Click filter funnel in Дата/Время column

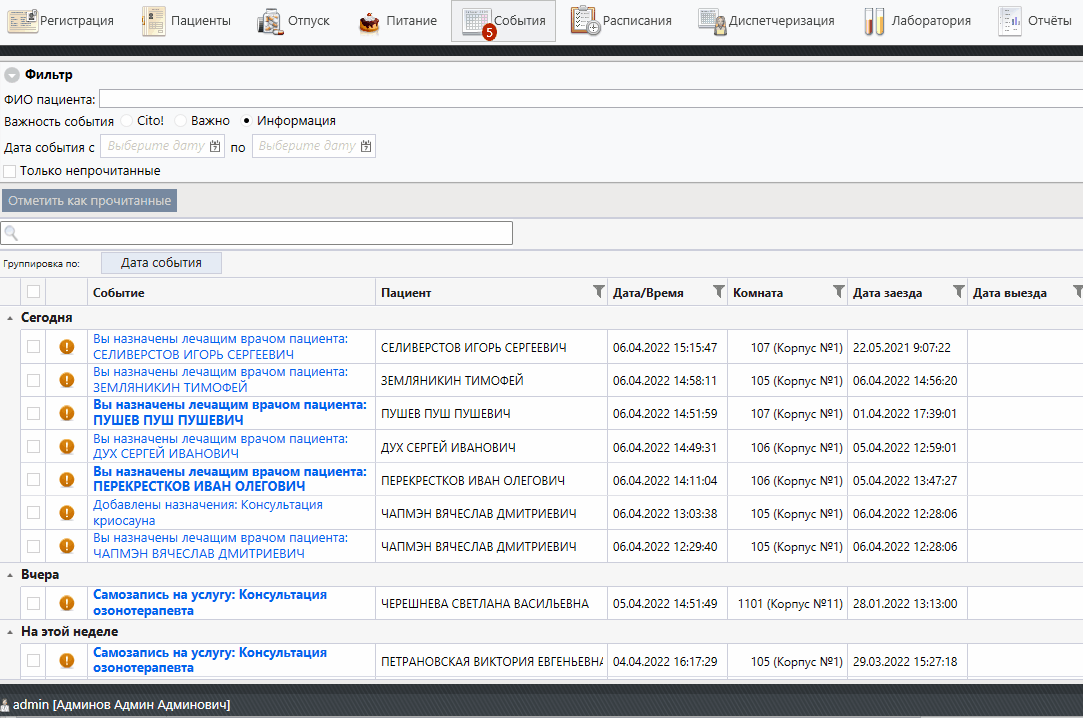pos(718,292)
